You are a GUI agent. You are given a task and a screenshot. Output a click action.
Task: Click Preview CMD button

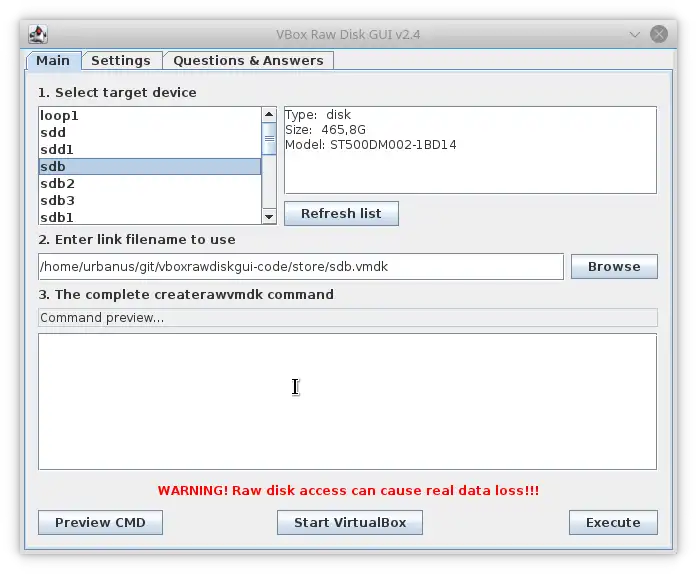pos(100,522)
